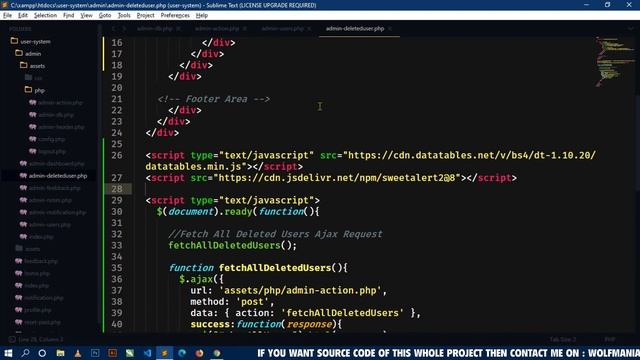Open admin-users.php in the sidebar
The width and height of the screenshot is (640, 360).
pyautogui.click(x=49, y=224)
